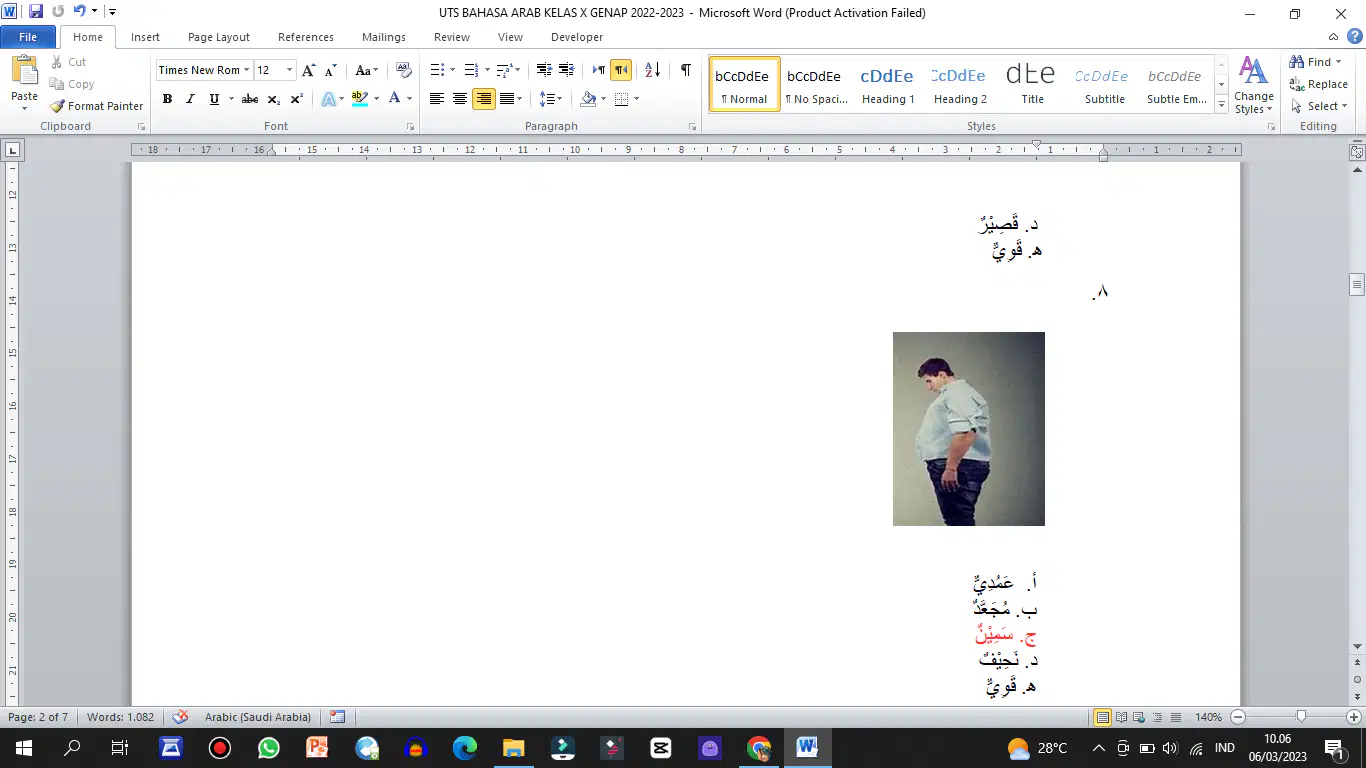Click Change Styles button
The width and height of the screenshot is (1366, 768).
tap(1254, 85)
